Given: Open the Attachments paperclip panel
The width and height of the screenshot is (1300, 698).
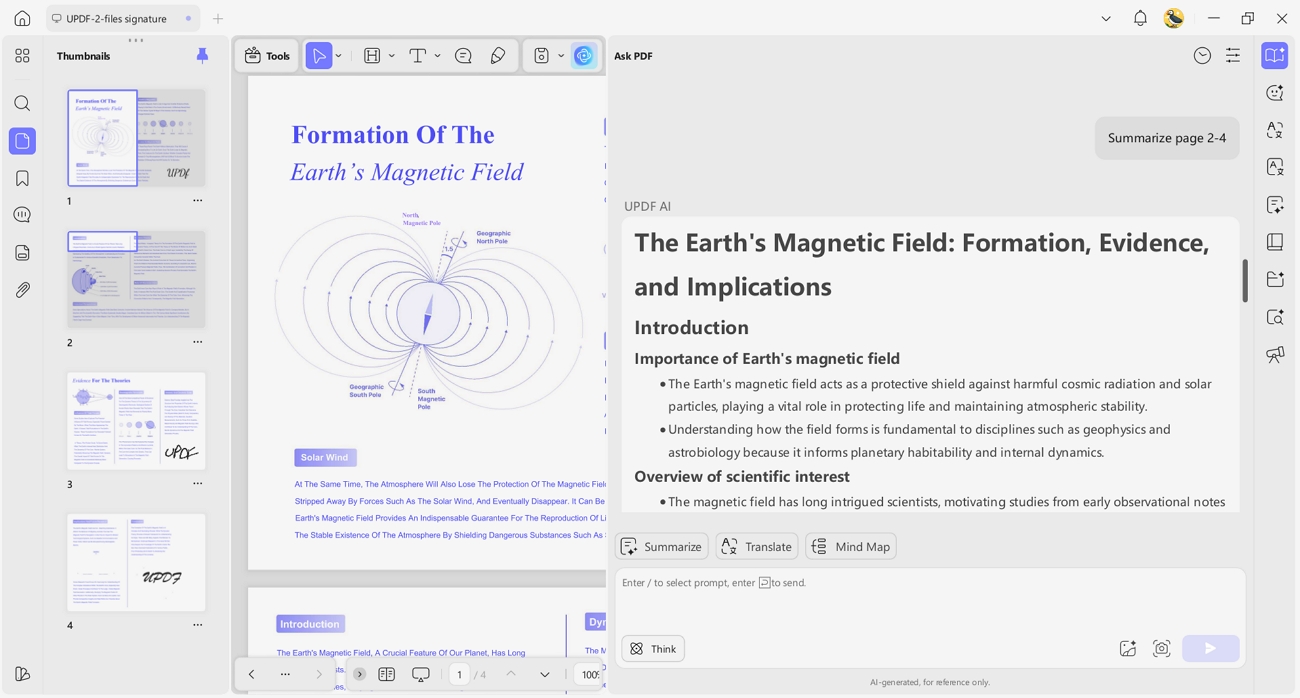Looking at the screenshot, I should point(22,290).
